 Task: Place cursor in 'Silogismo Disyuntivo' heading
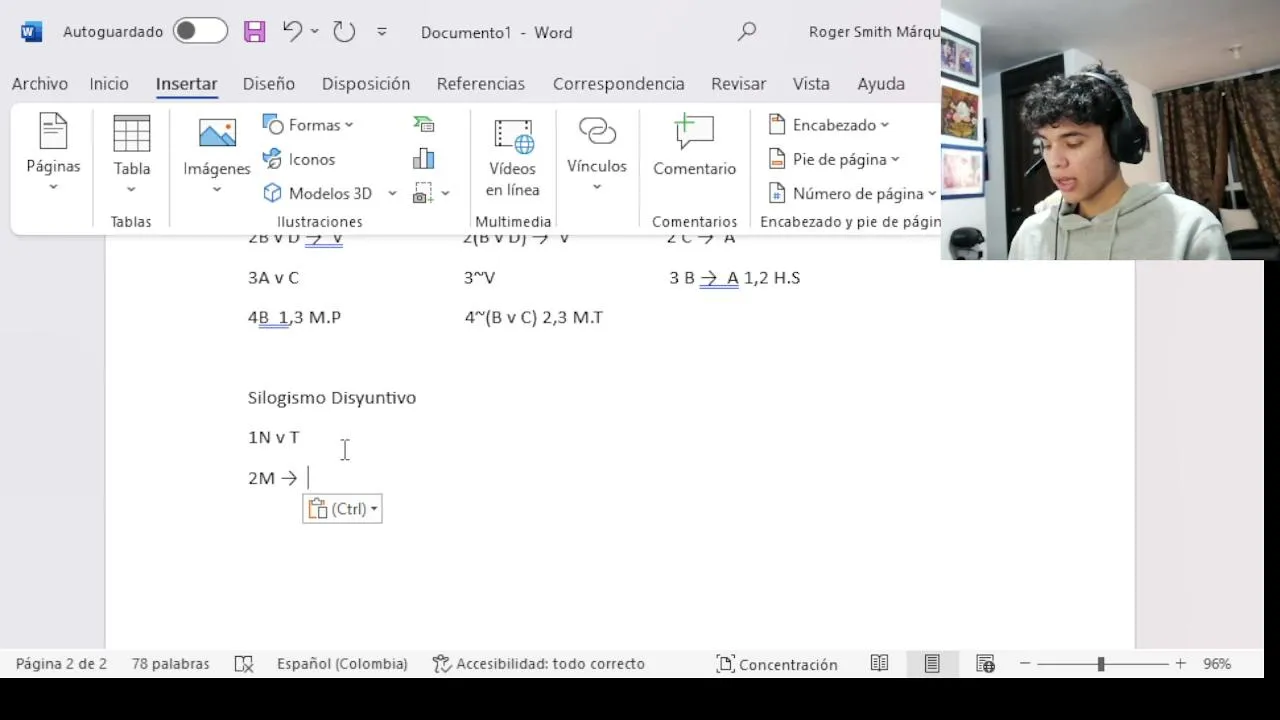(x=332, y=398)
